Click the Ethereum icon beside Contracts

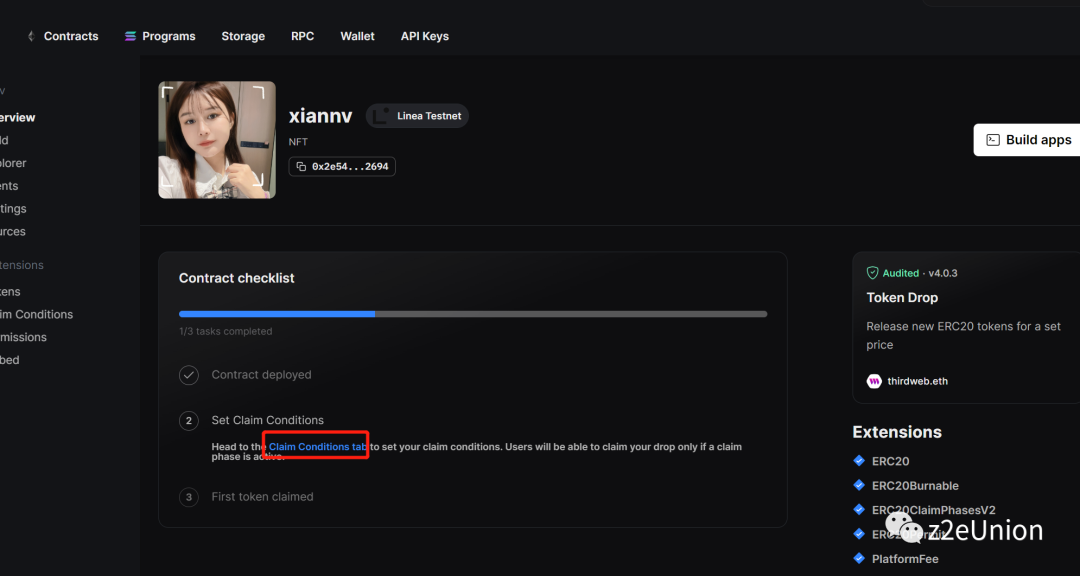30,36
